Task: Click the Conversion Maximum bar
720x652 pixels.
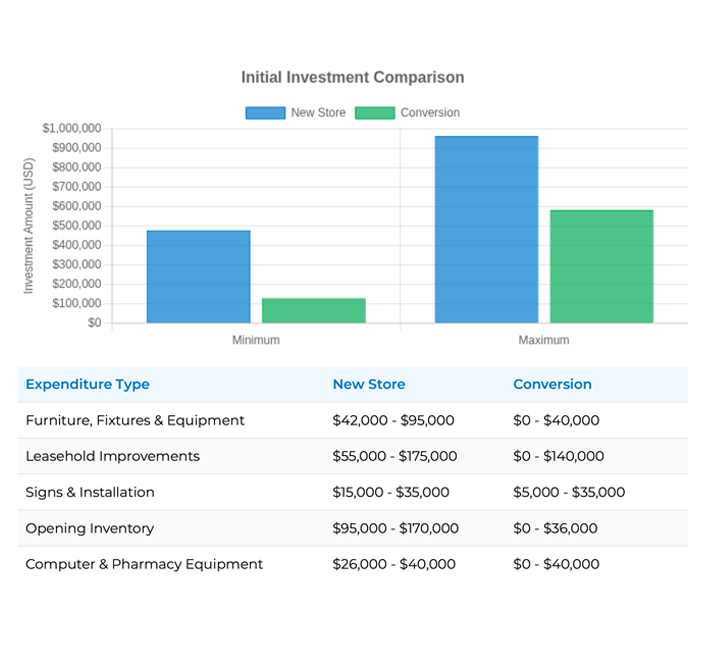Action: (601, 267)
